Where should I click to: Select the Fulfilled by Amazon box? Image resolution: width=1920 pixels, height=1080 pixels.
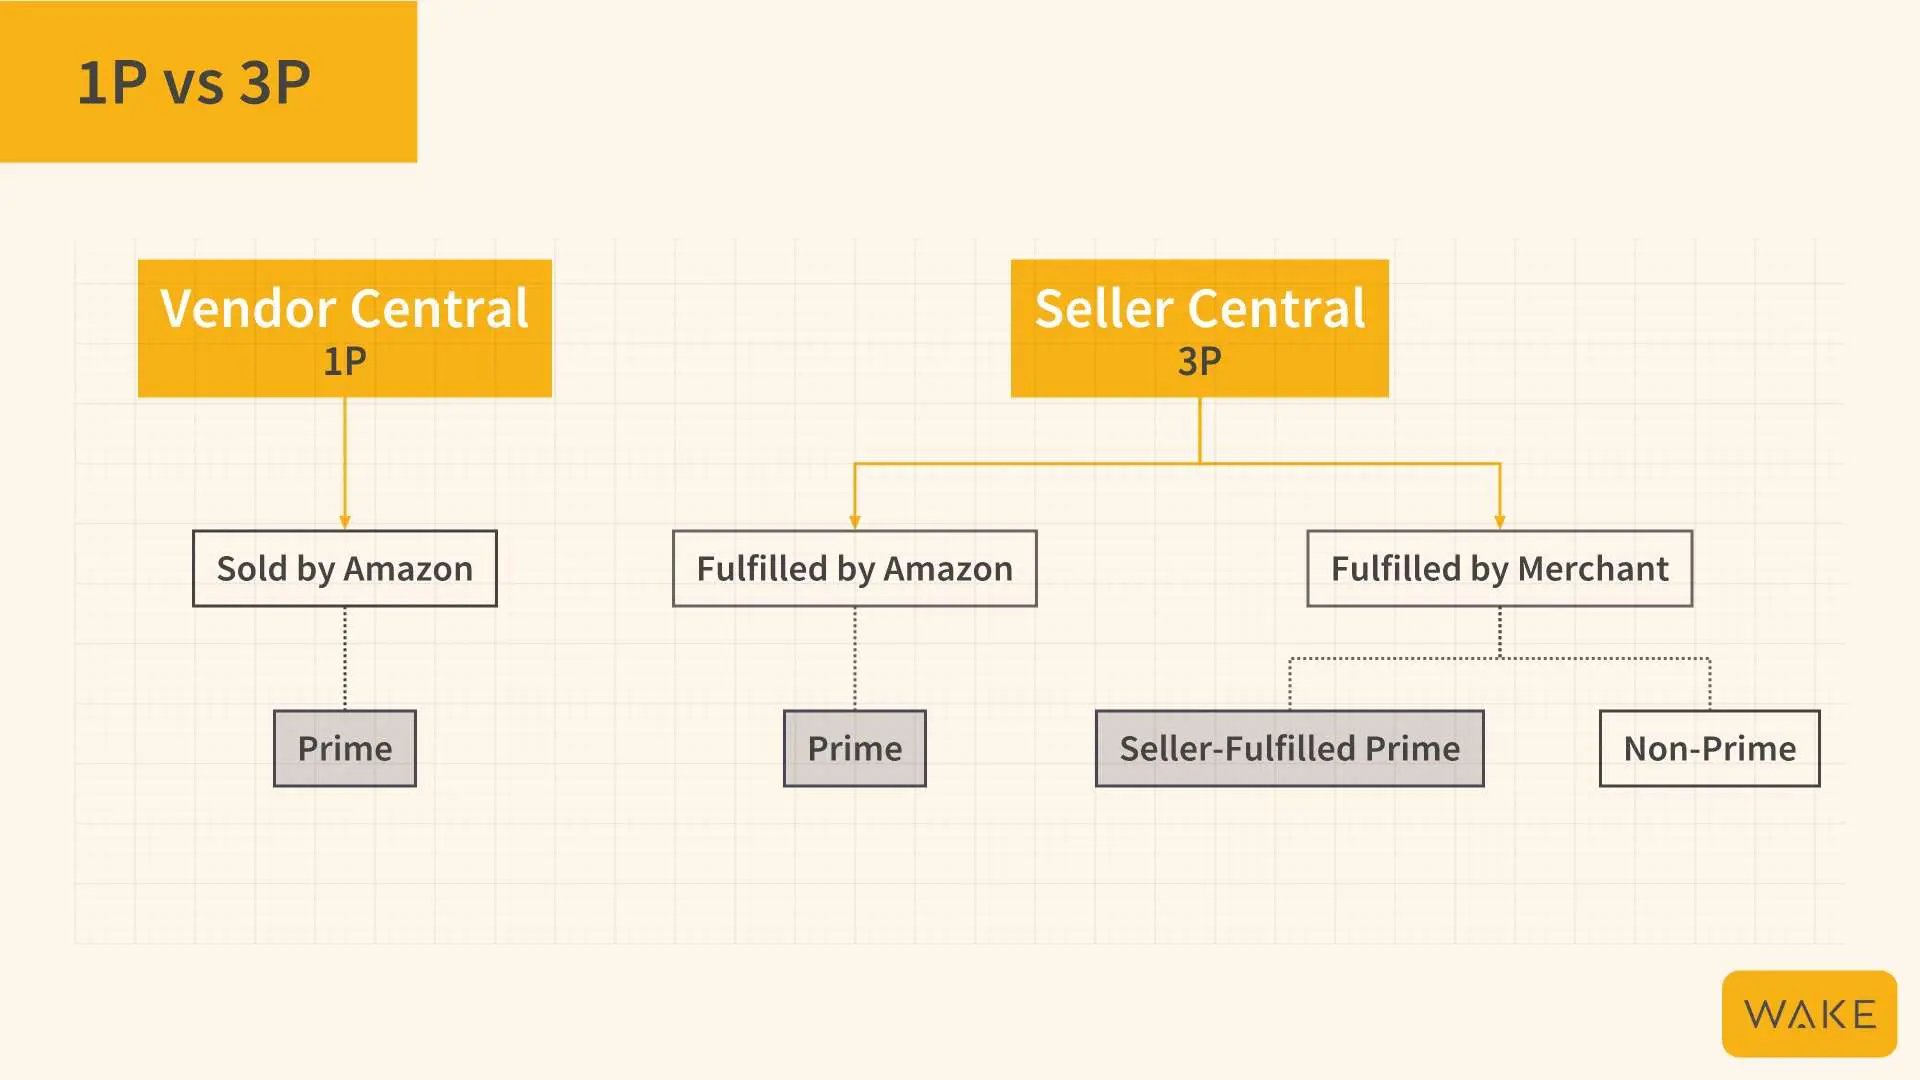click(x=857, y=566)
